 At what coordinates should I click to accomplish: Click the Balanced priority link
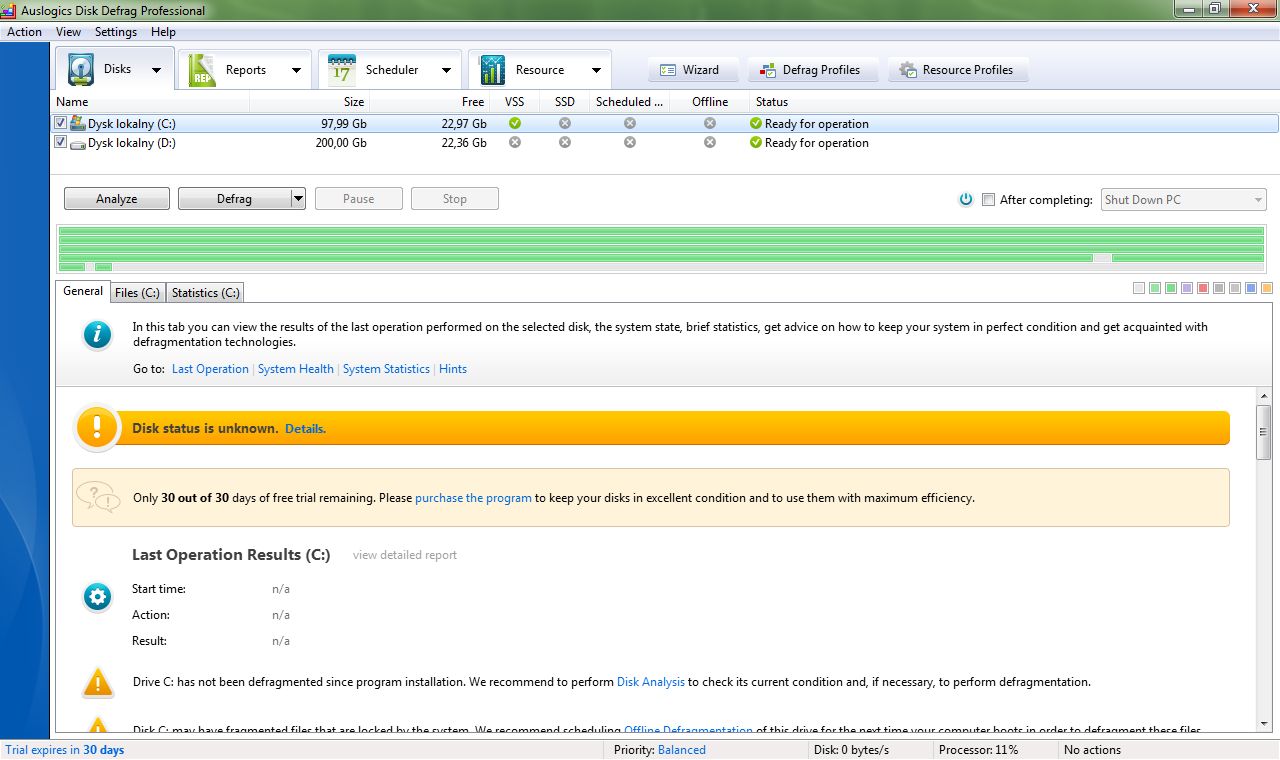click(x=682, y=750)
